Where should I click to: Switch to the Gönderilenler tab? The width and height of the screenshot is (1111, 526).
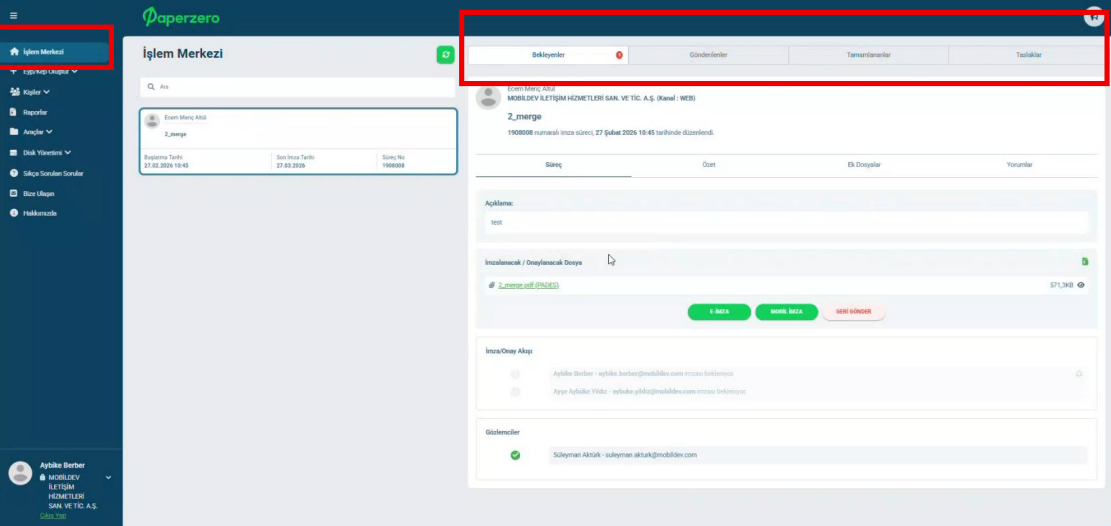[x=708, y=55]
